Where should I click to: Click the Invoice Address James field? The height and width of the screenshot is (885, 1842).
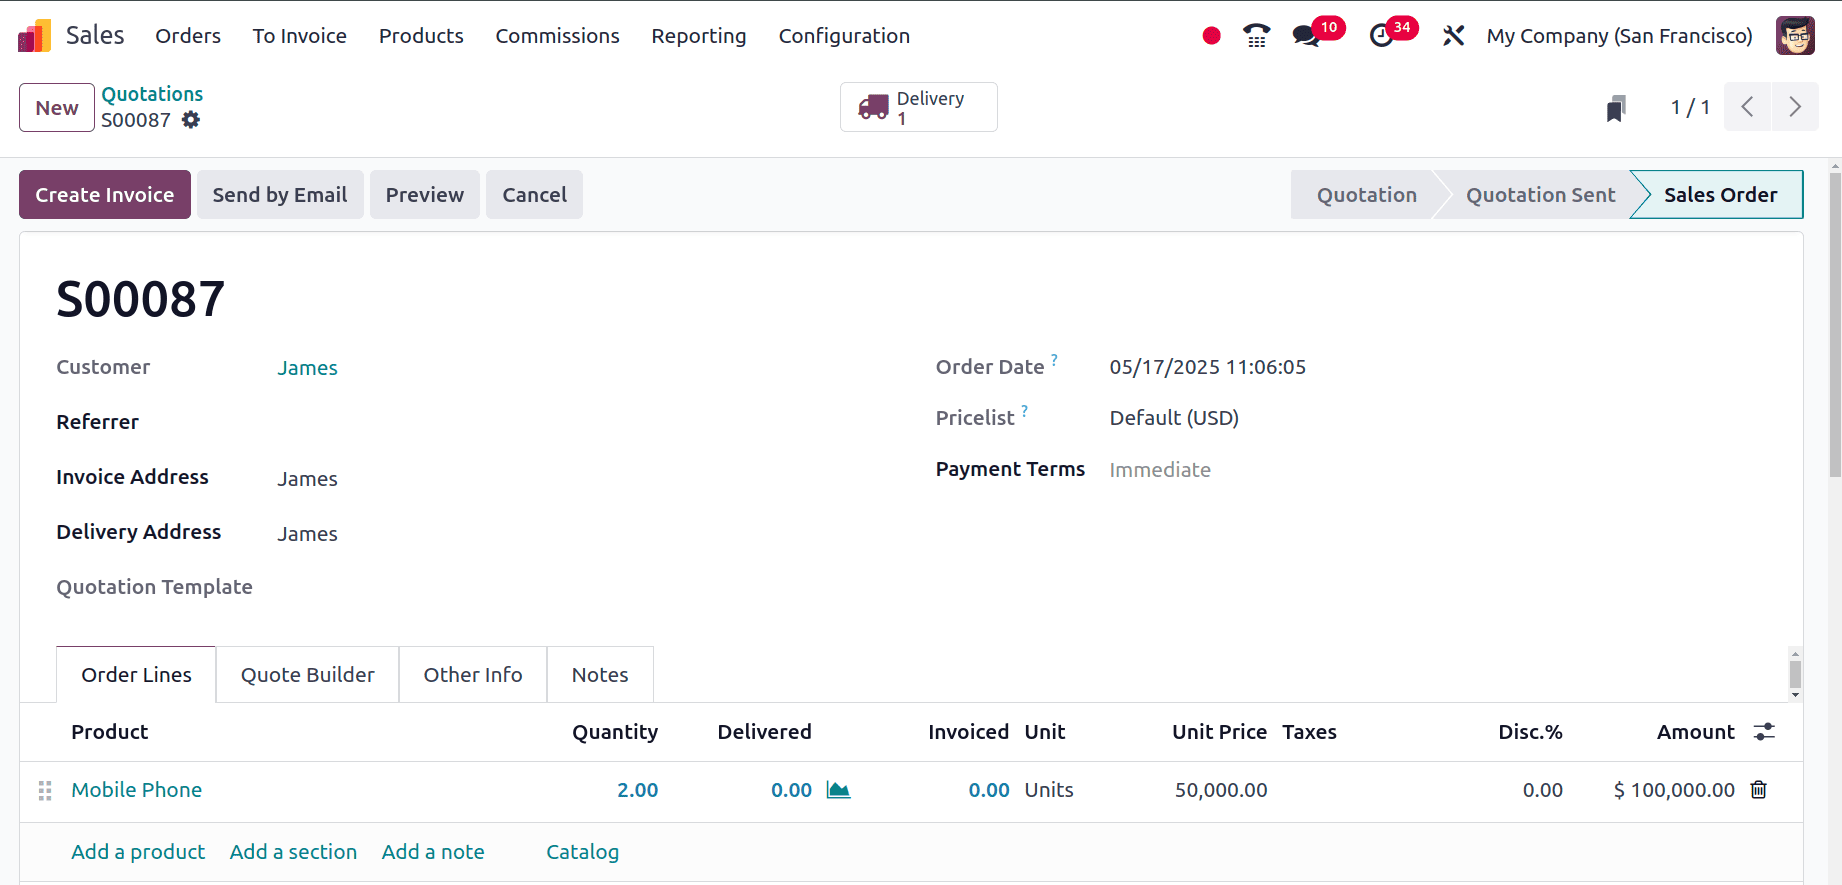coord(307,479)
